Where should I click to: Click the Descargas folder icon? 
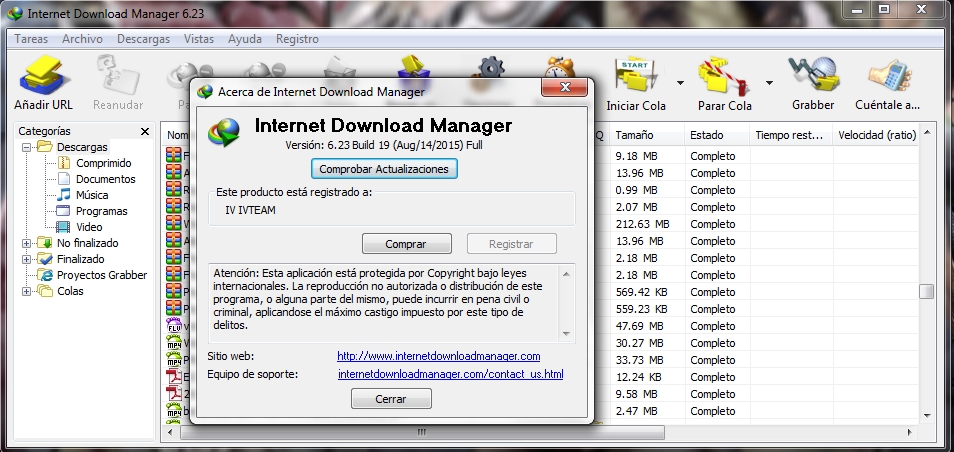pos(44,146)
